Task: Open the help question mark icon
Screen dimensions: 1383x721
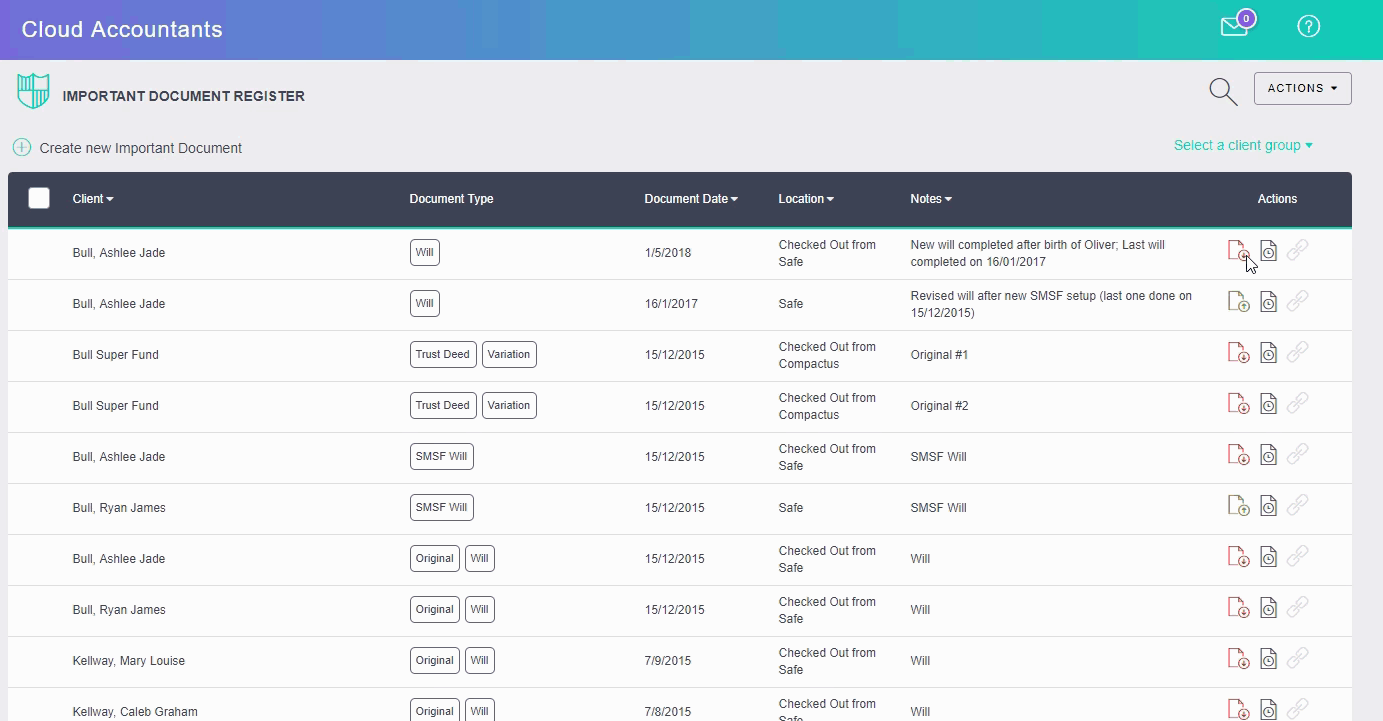Action: 1308,27
